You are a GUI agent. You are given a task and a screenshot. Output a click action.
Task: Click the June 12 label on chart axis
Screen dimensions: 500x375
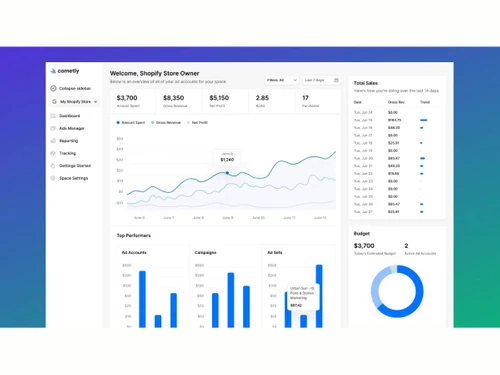tap(320, 218)
